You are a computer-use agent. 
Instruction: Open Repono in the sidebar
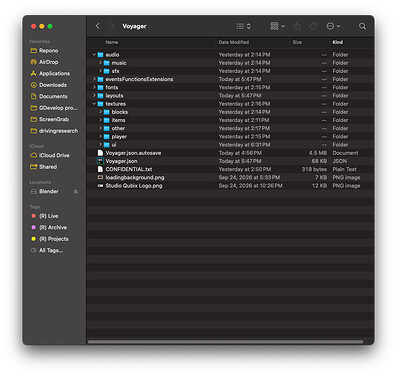tap(49, 51)
